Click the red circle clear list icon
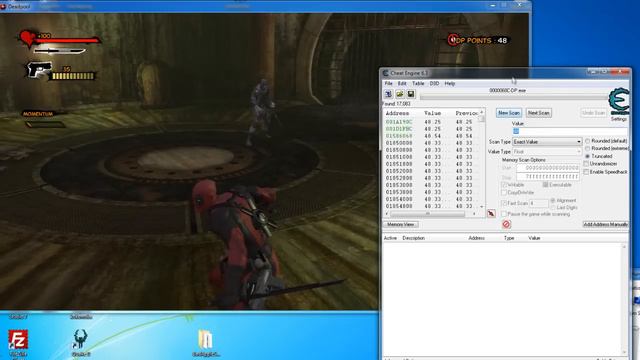 click(506, 224)
